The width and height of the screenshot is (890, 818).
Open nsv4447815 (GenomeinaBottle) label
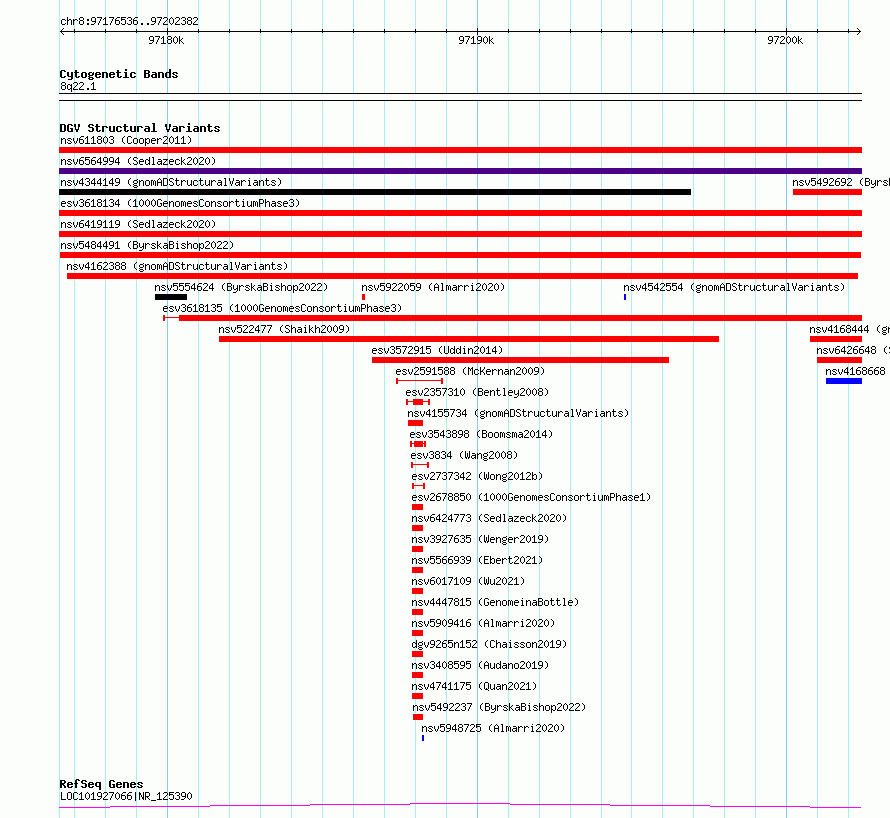(496, 602)
